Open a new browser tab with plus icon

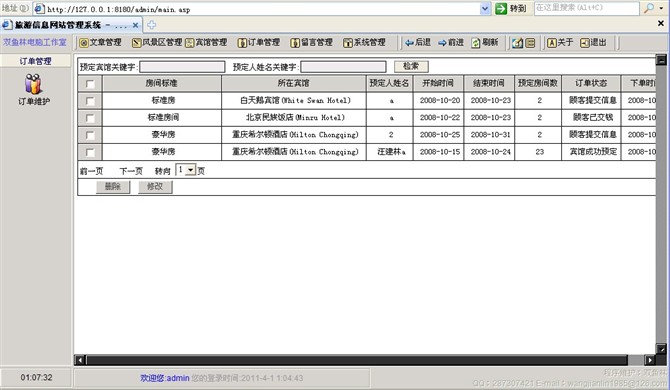tap(151, 25)
